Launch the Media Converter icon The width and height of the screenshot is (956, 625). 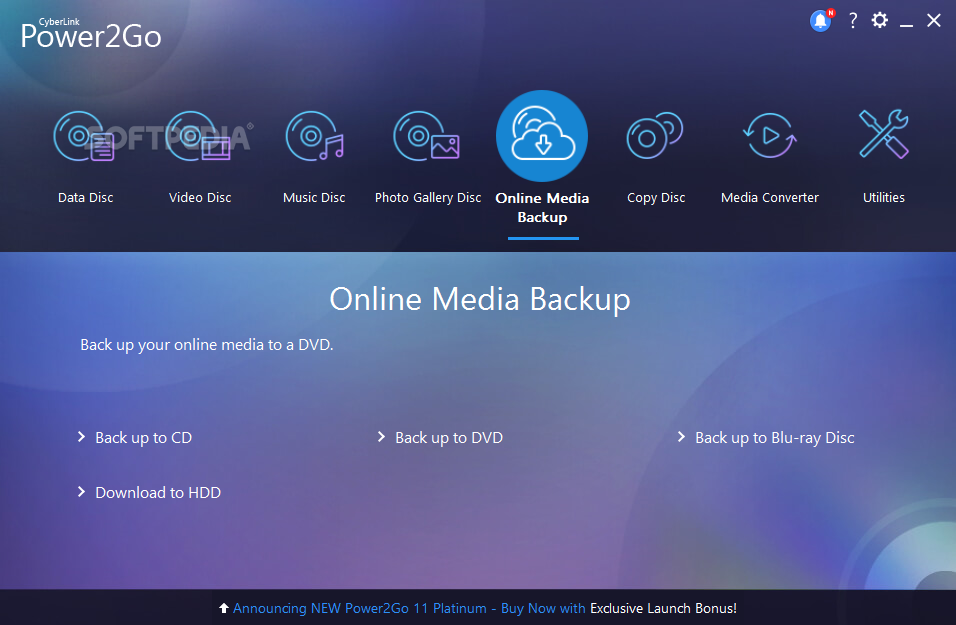tap(769, 136)
